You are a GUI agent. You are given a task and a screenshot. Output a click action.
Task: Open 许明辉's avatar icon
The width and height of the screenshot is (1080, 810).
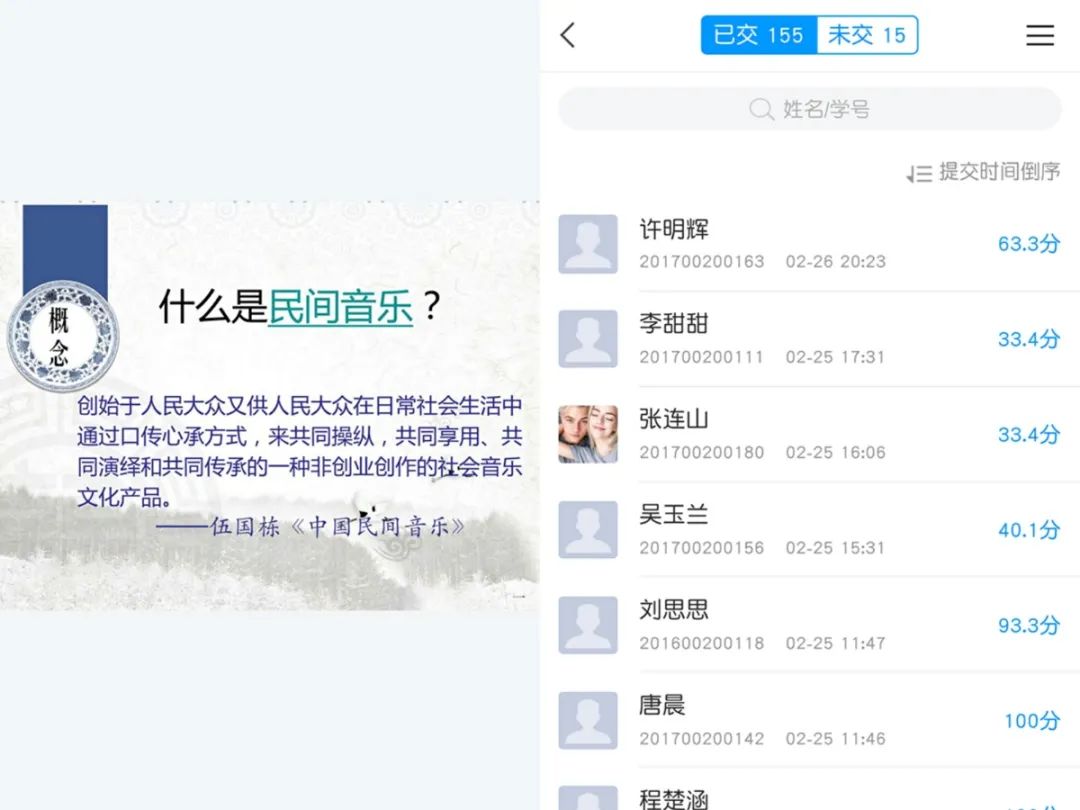(588, 244)
